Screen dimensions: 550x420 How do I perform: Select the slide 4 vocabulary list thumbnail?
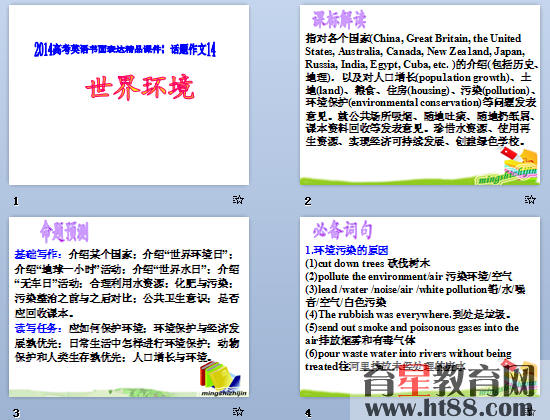pyautogui.click(x=420, y=307)
